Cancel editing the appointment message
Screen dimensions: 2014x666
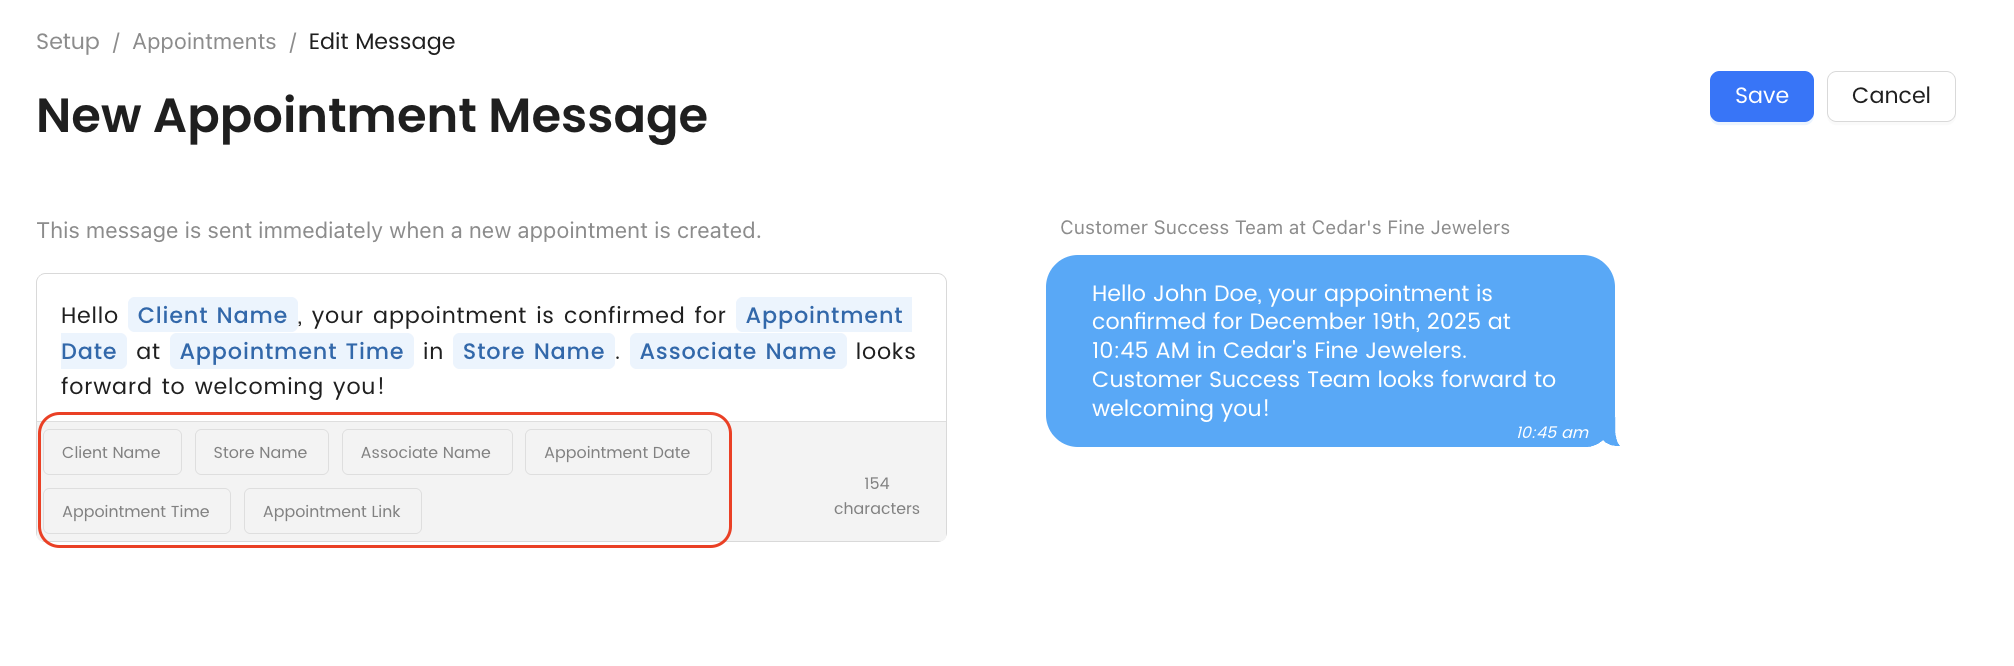tap(1890, 96)
